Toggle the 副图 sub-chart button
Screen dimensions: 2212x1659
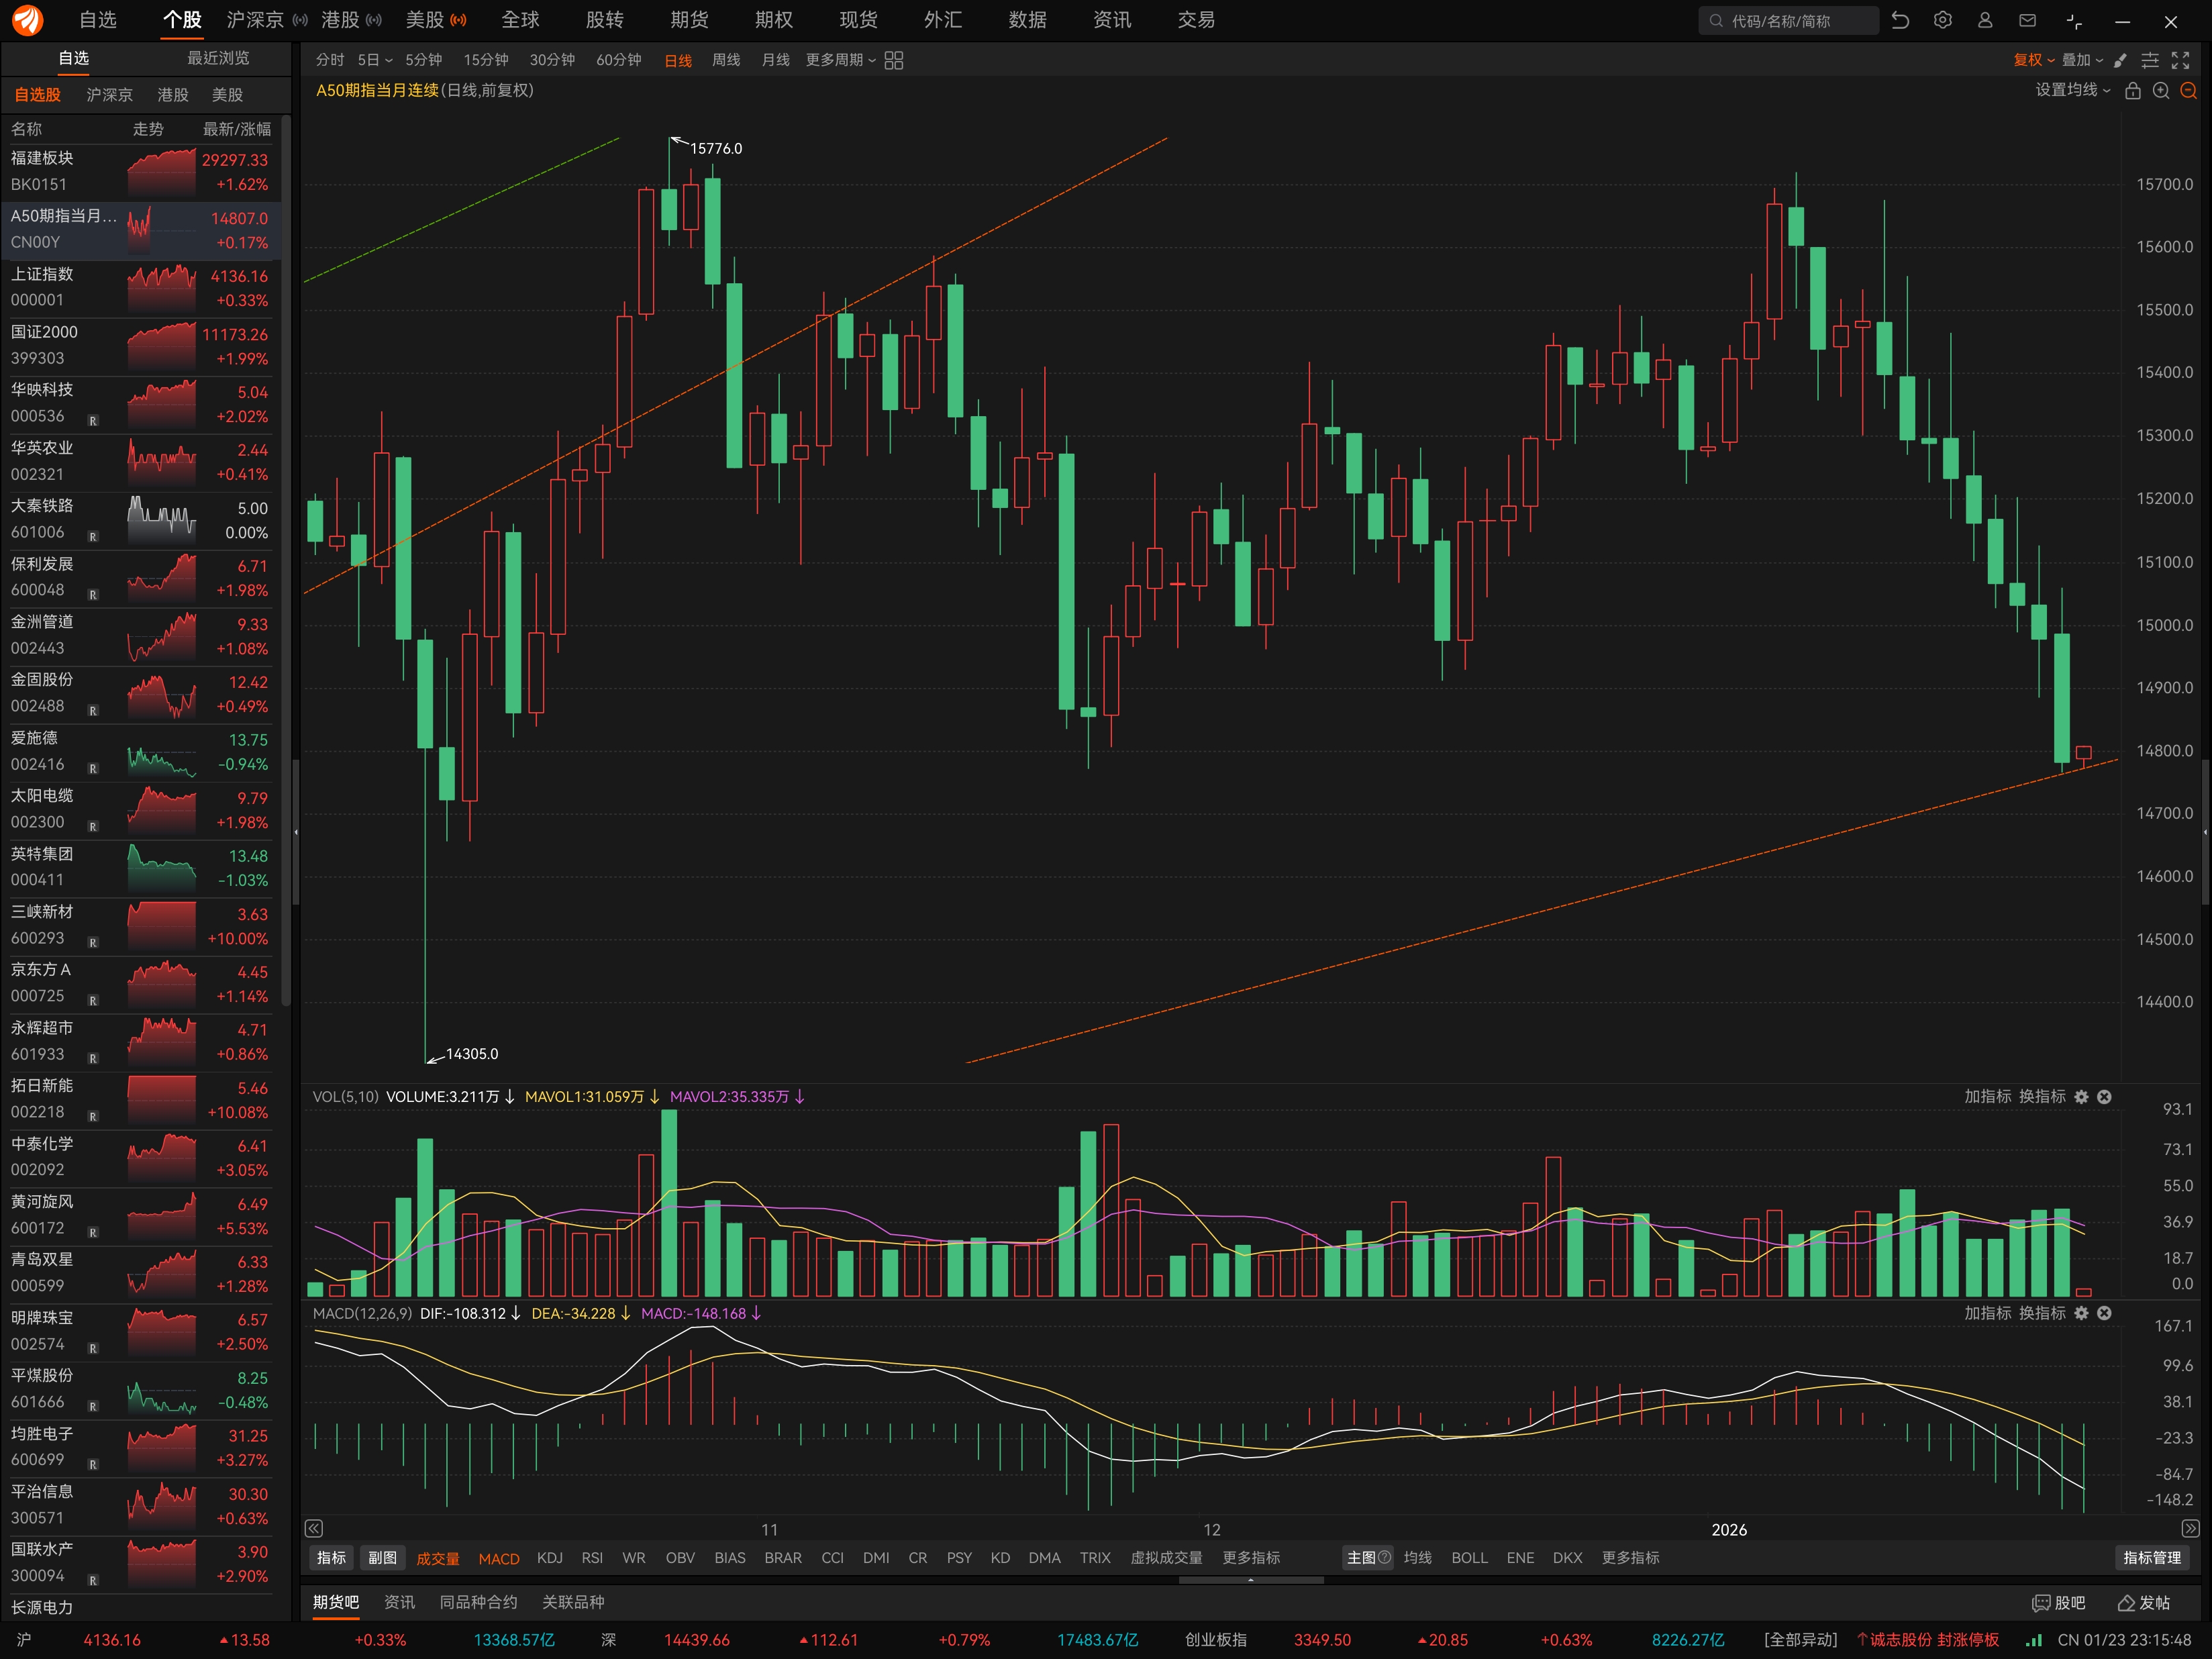coord(382,1557)
